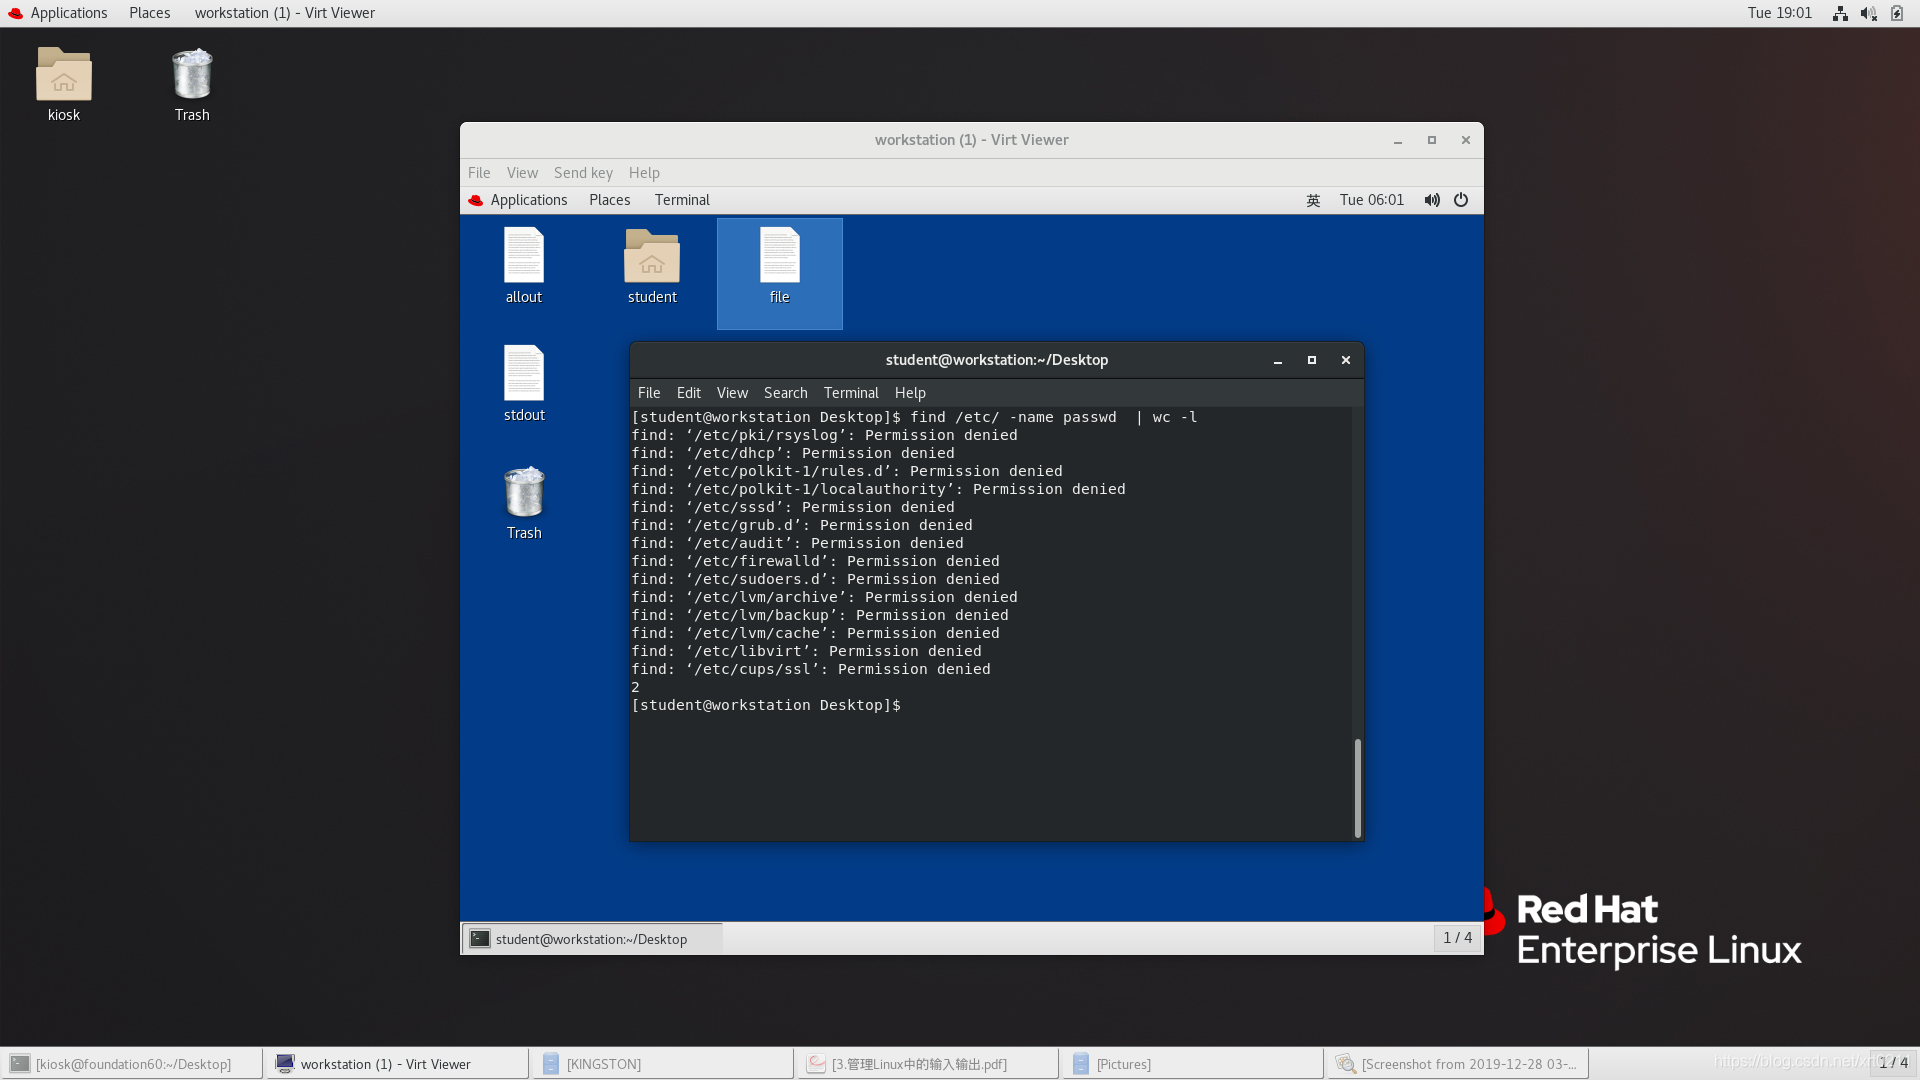Expand the guest Applications menu
The width and height of the screenshot is (1920, 1080).
[528, 200]
